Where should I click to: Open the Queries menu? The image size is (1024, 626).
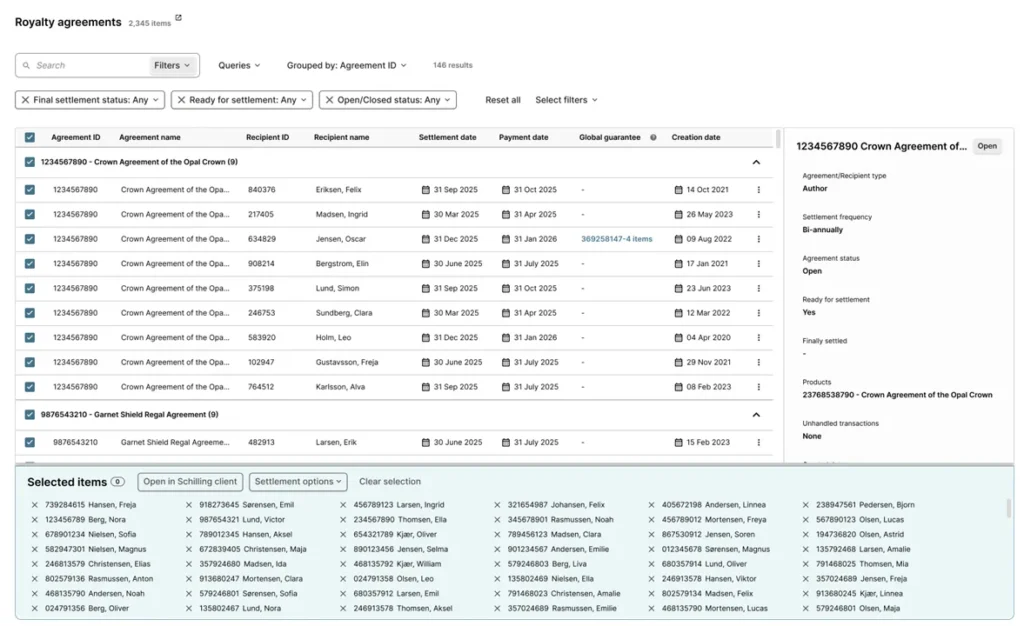point(239,66)
